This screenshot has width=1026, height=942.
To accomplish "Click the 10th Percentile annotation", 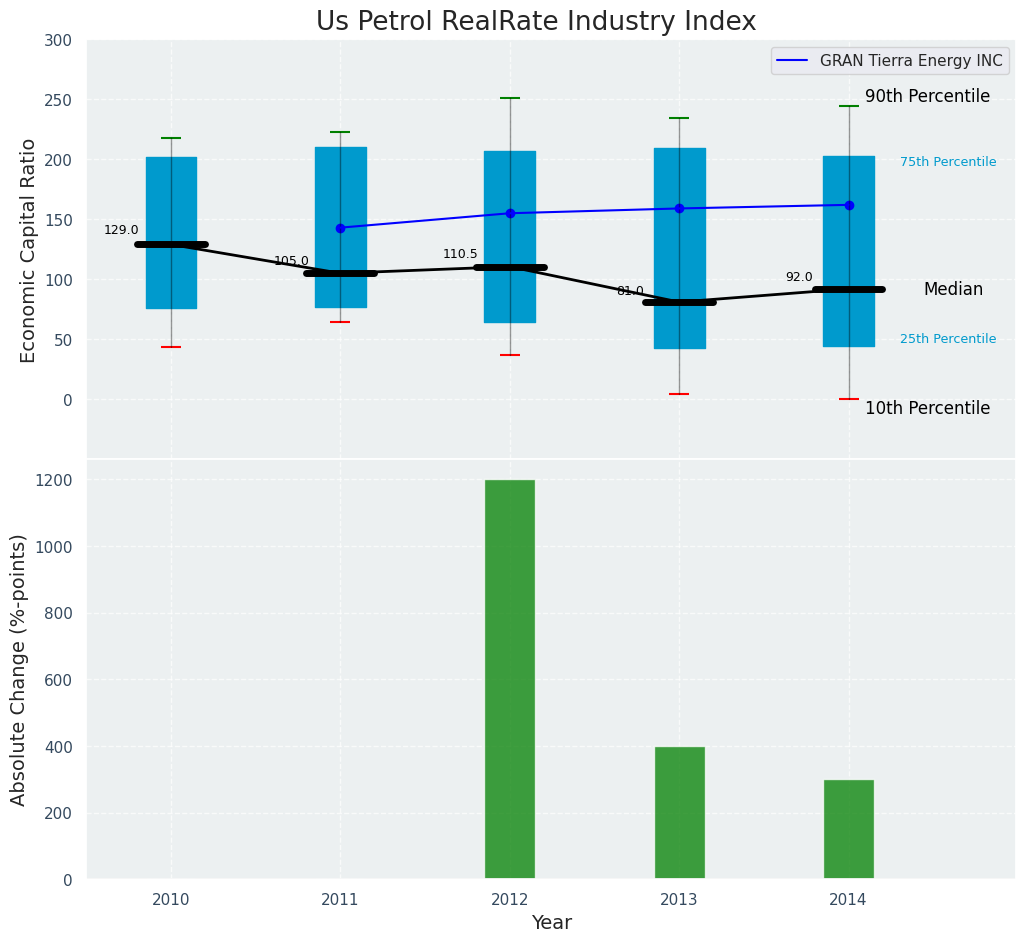I will click(927, 408).
